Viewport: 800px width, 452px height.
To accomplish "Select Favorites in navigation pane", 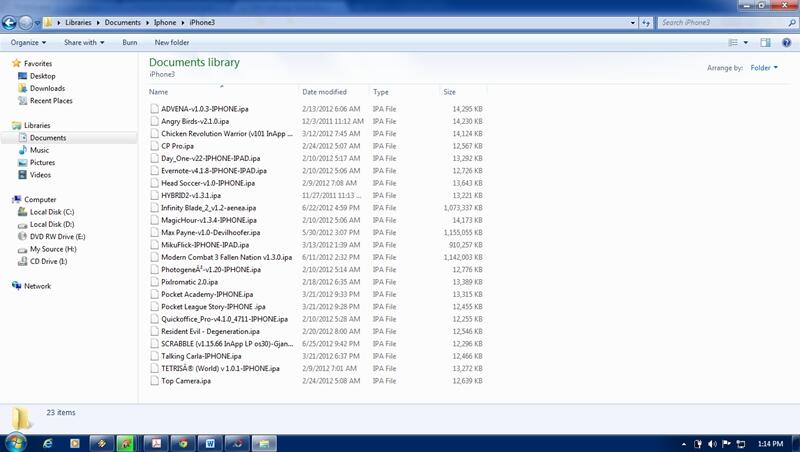I will point(38,63).
